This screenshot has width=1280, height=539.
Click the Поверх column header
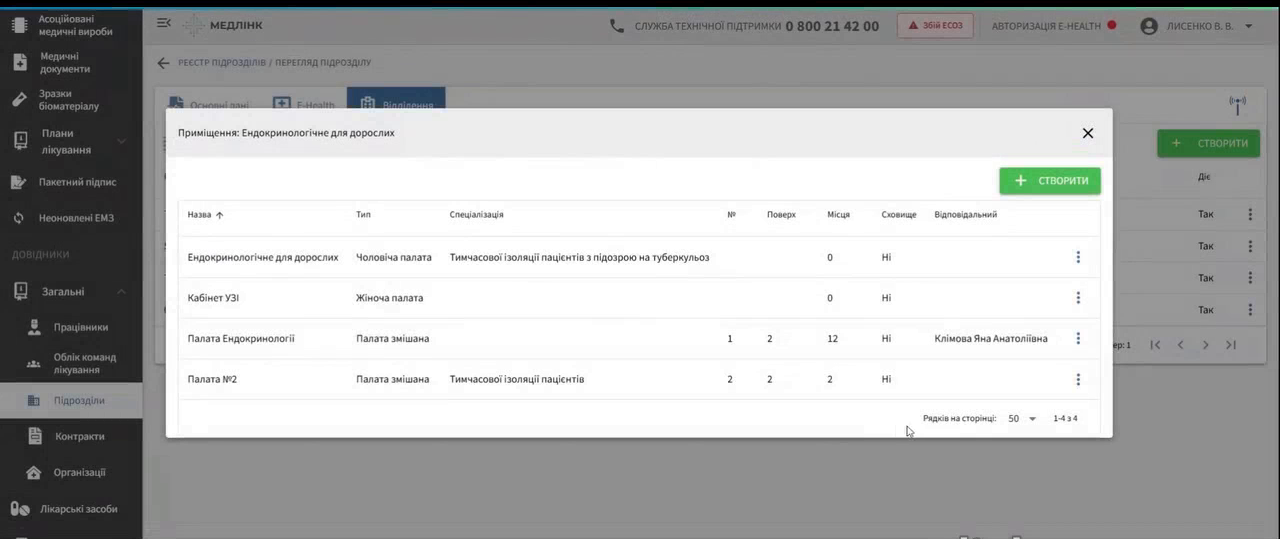pyautogui.click(x=781, y=215)
